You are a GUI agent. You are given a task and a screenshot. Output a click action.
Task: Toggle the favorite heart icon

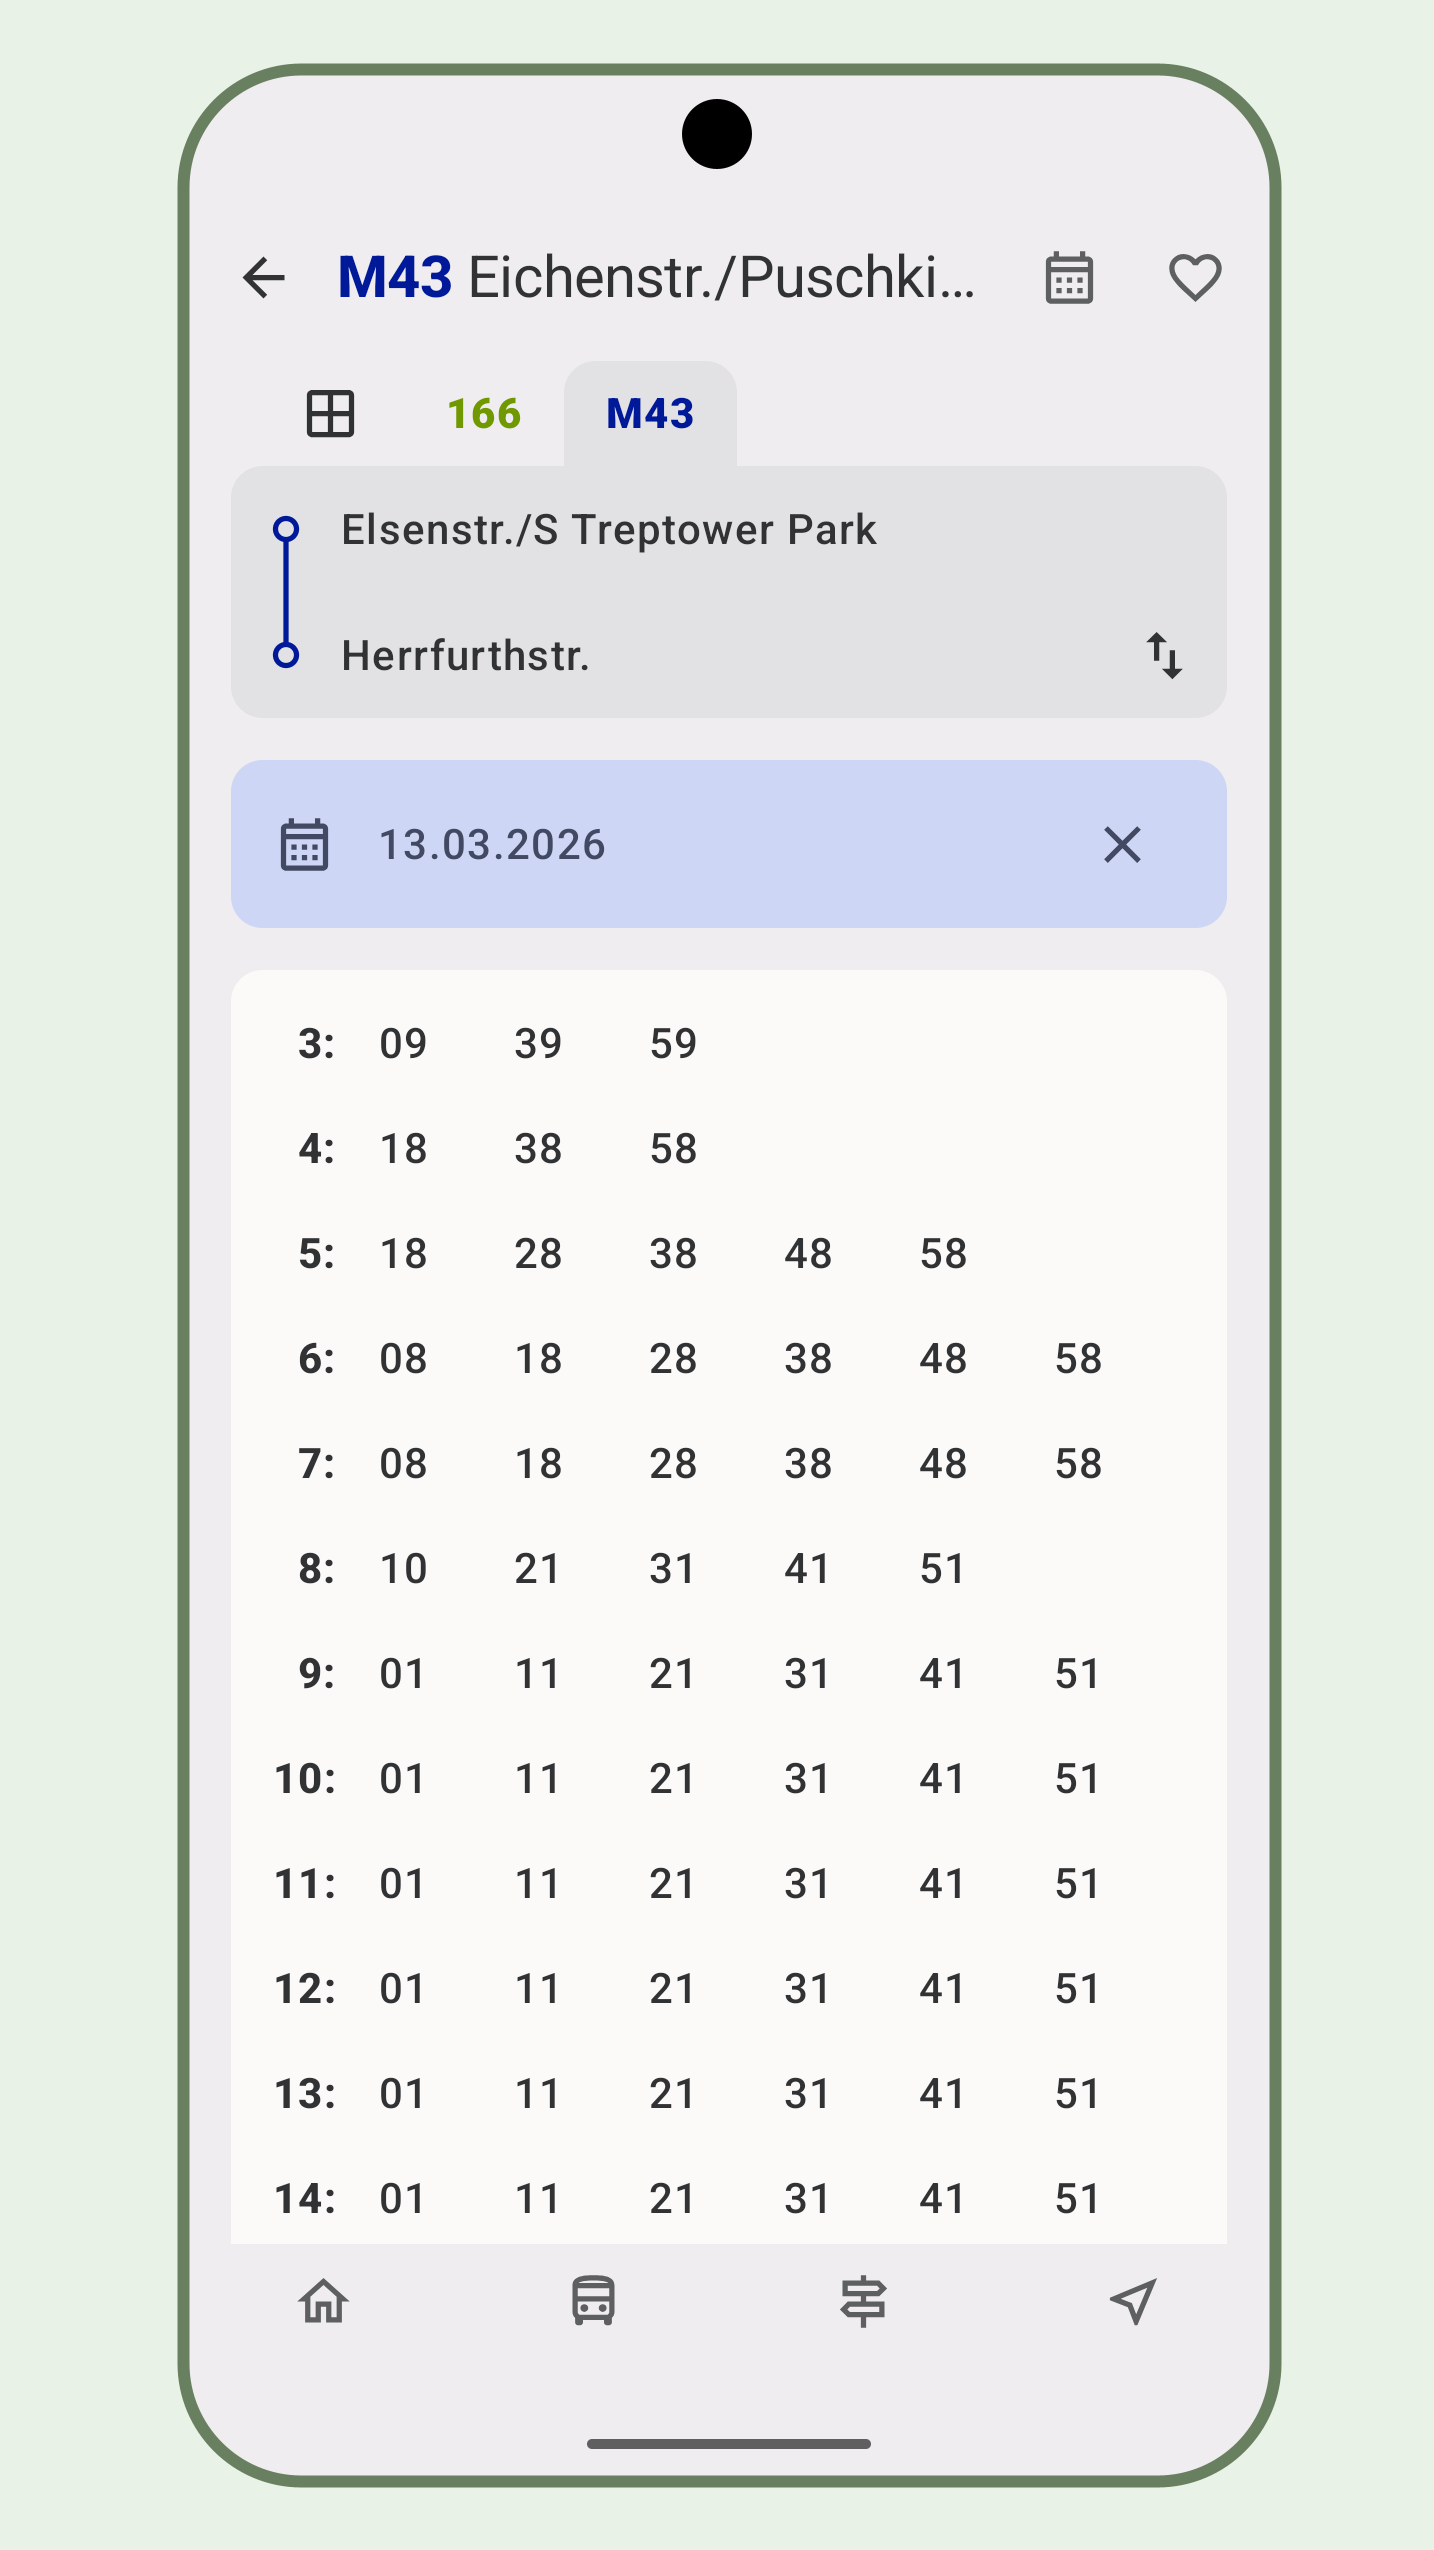(x=1195, y=278)
